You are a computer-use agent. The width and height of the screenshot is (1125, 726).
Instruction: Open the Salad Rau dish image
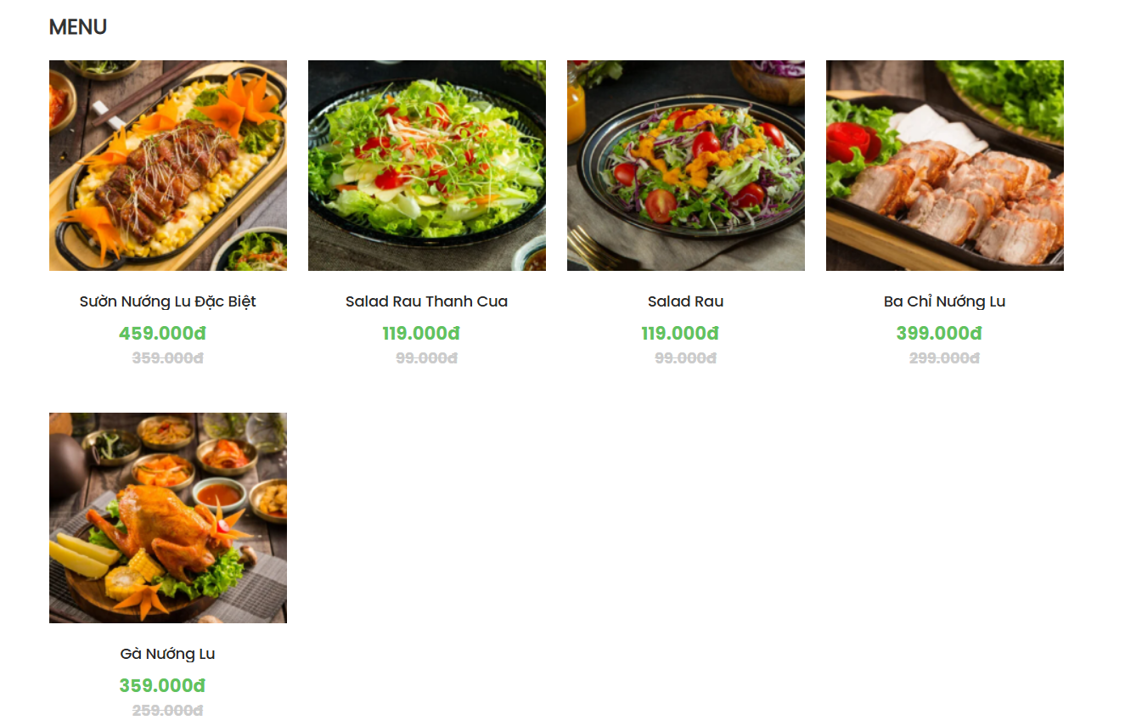coord(685,165)
